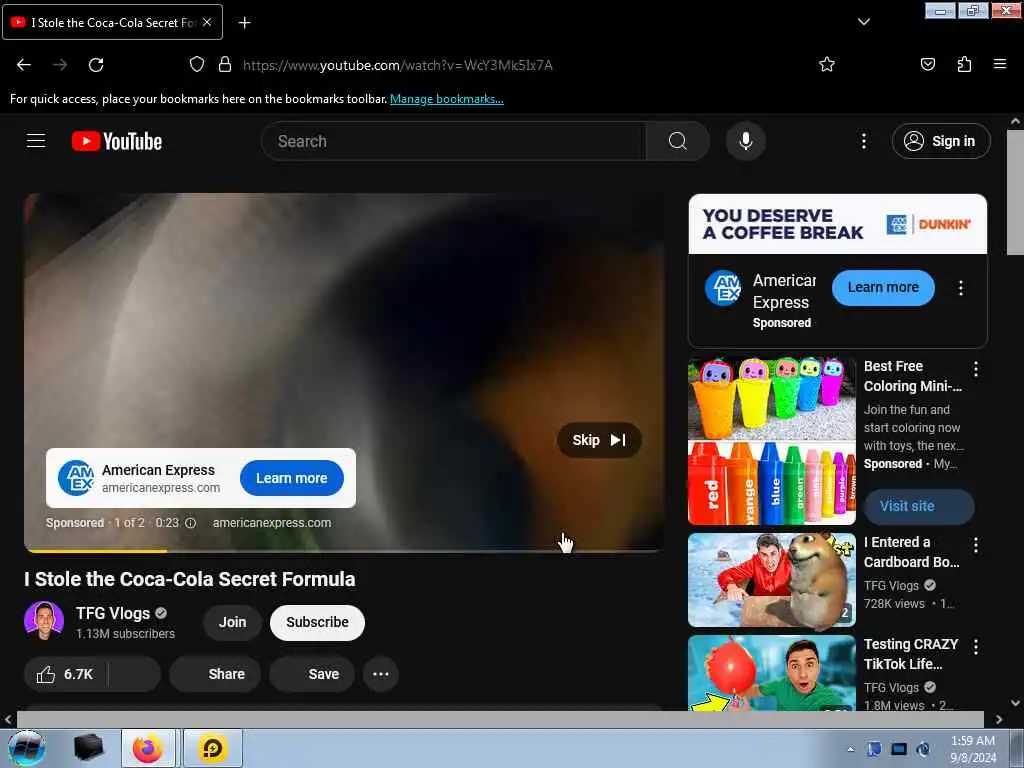Open a new browser tab
The image size is (1024, 768).
[244, 23]
